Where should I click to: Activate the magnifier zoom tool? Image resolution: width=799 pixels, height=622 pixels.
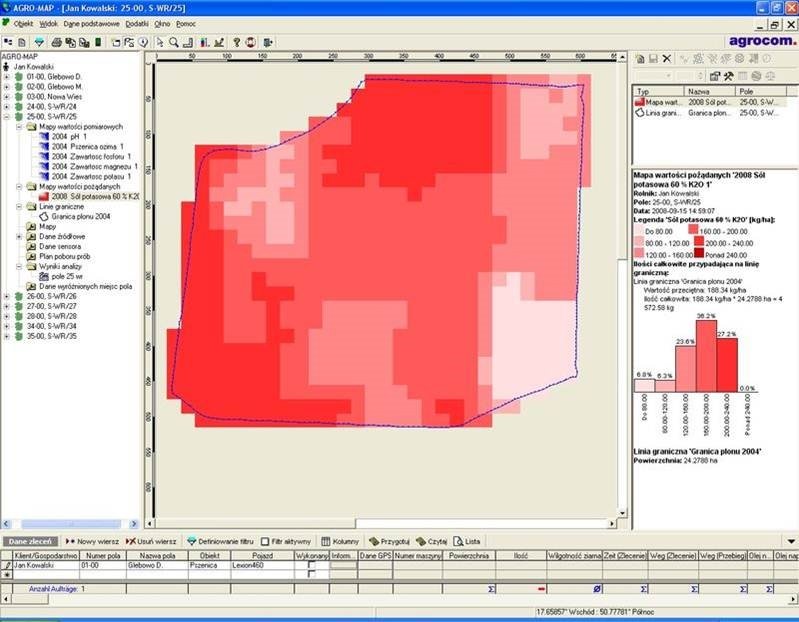[174, 42]
